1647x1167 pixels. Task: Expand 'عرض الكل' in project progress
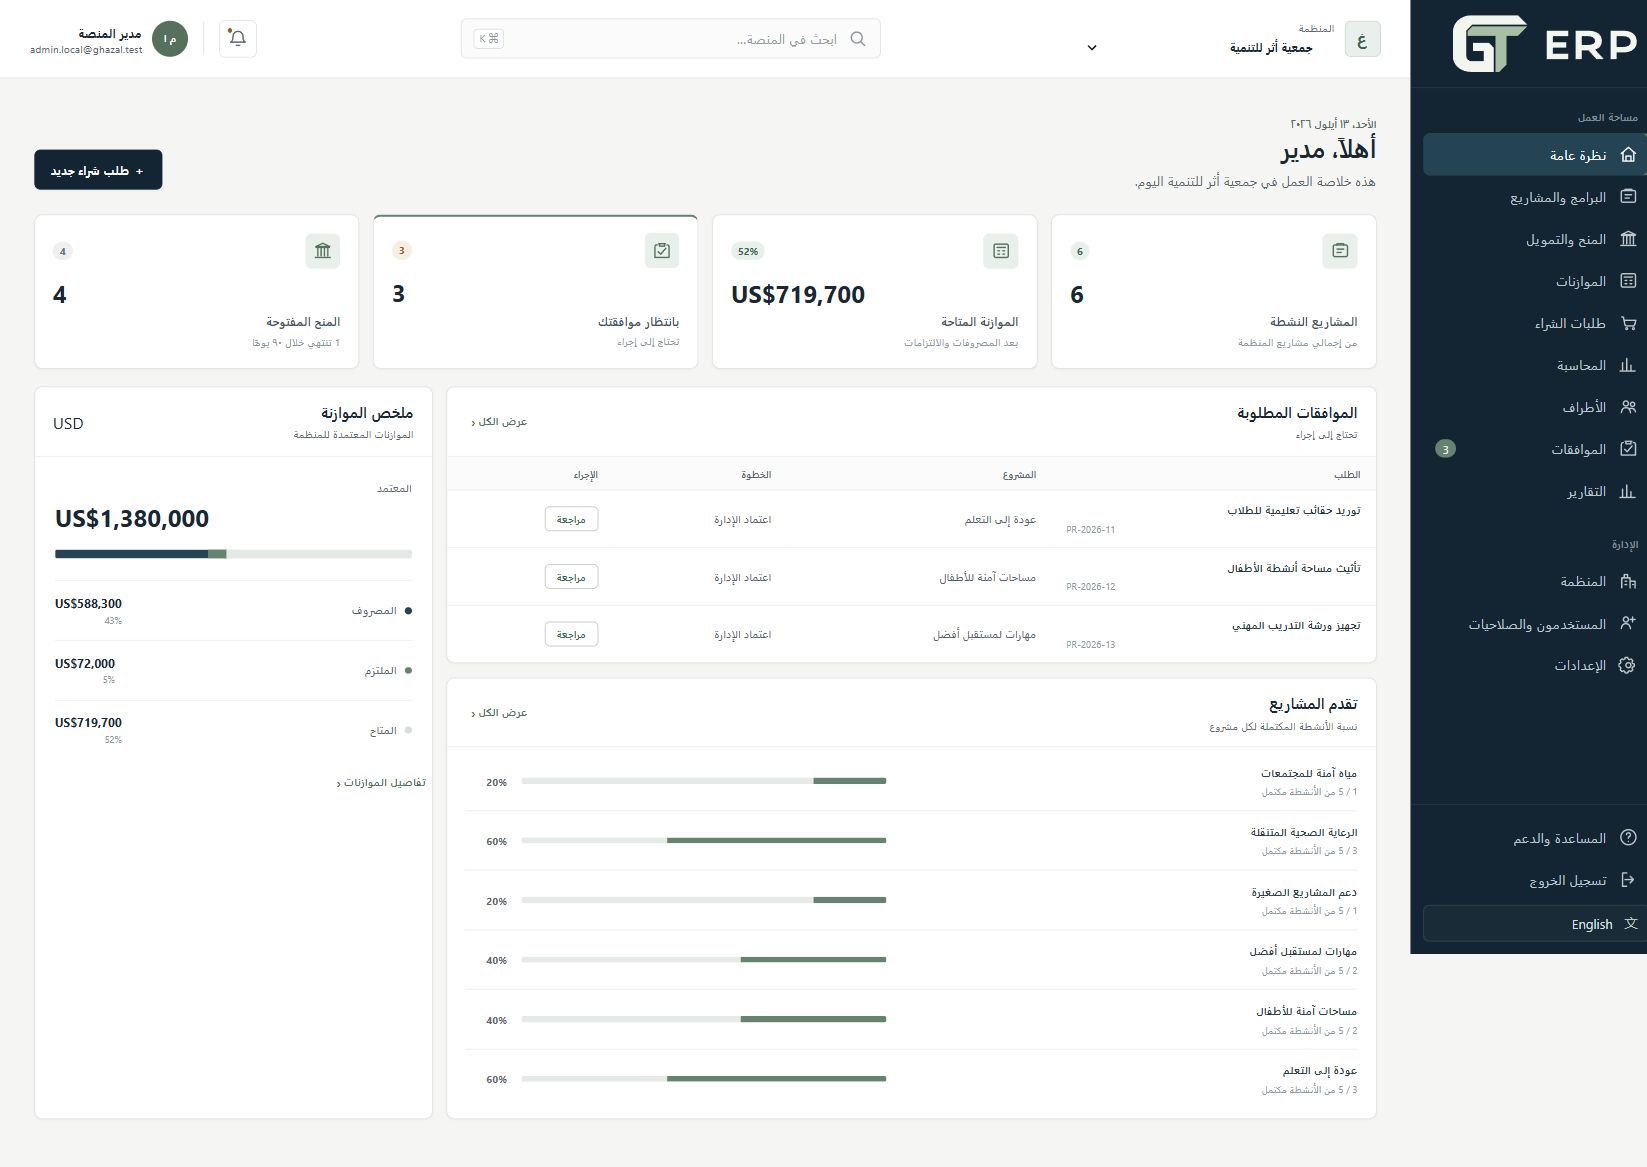pos(499,713)
